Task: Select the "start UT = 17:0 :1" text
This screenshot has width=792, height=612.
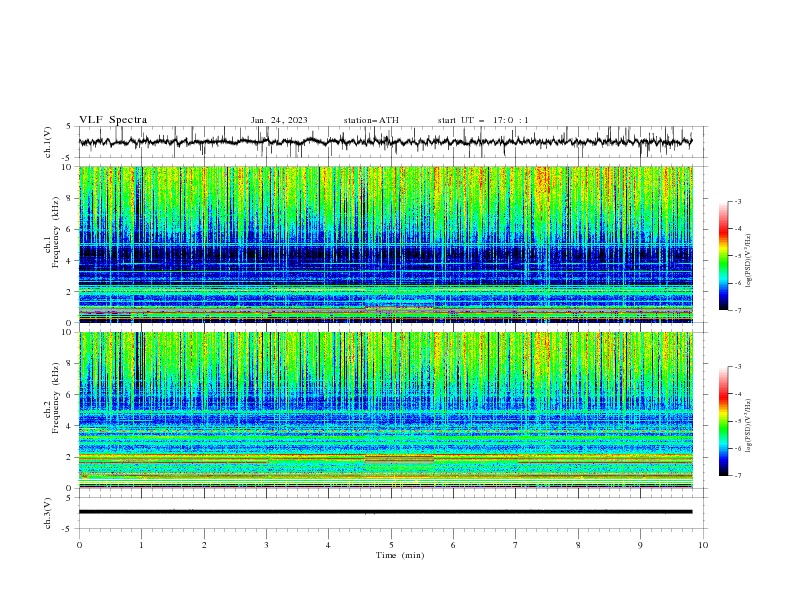Action: [x=483, y=120]
